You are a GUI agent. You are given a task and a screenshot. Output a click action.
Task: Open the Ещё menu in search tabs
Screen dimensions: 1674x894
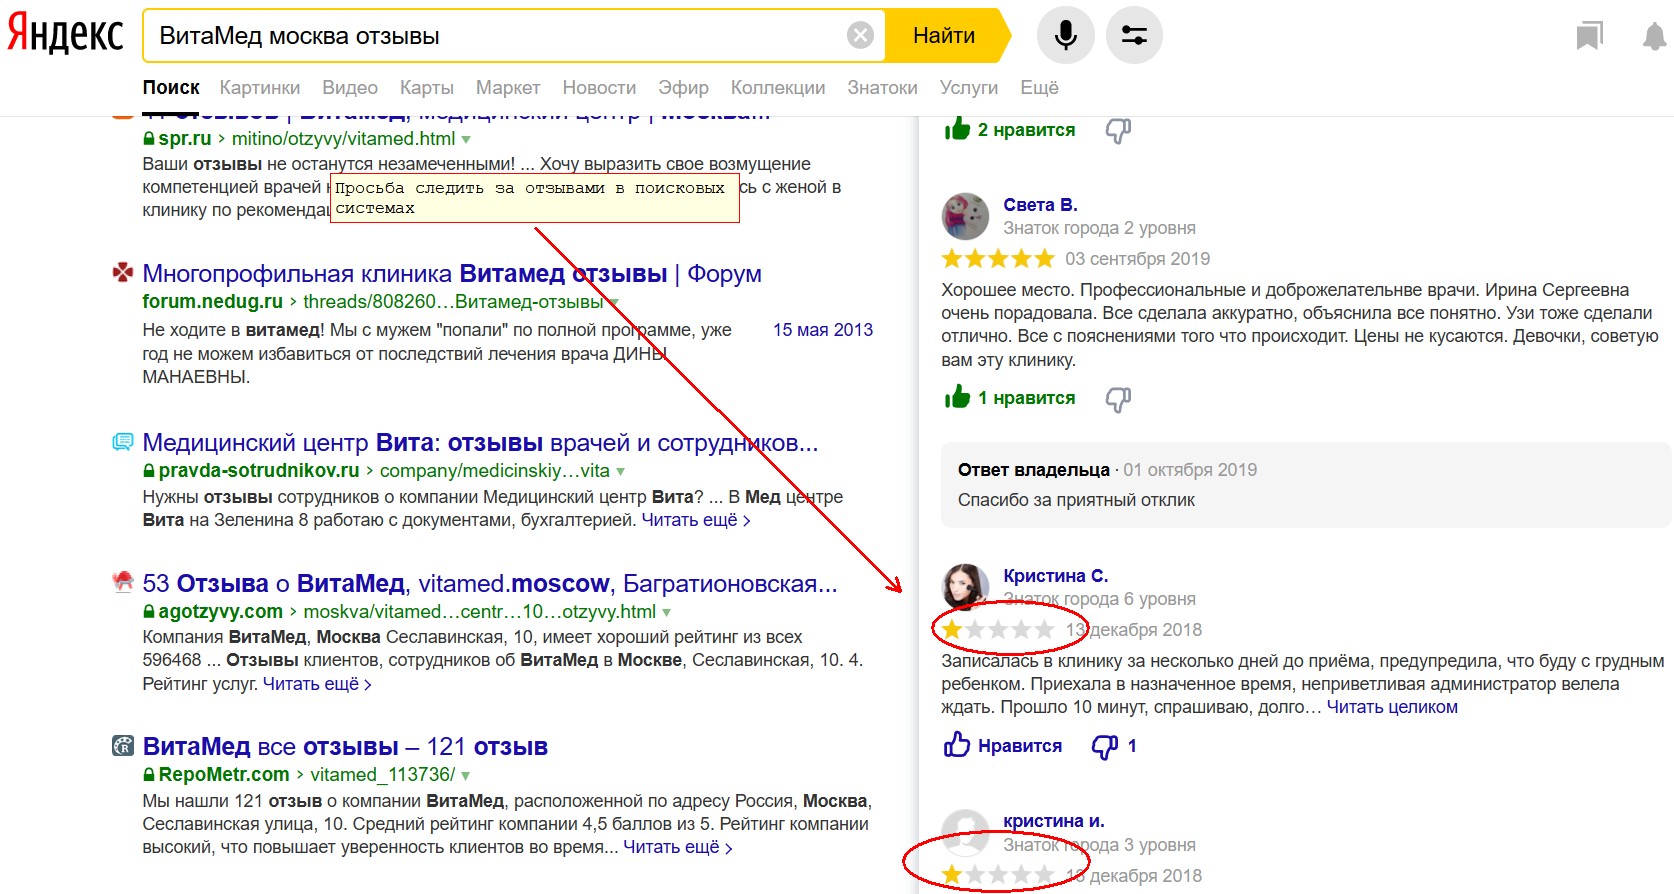[1039, 88]
